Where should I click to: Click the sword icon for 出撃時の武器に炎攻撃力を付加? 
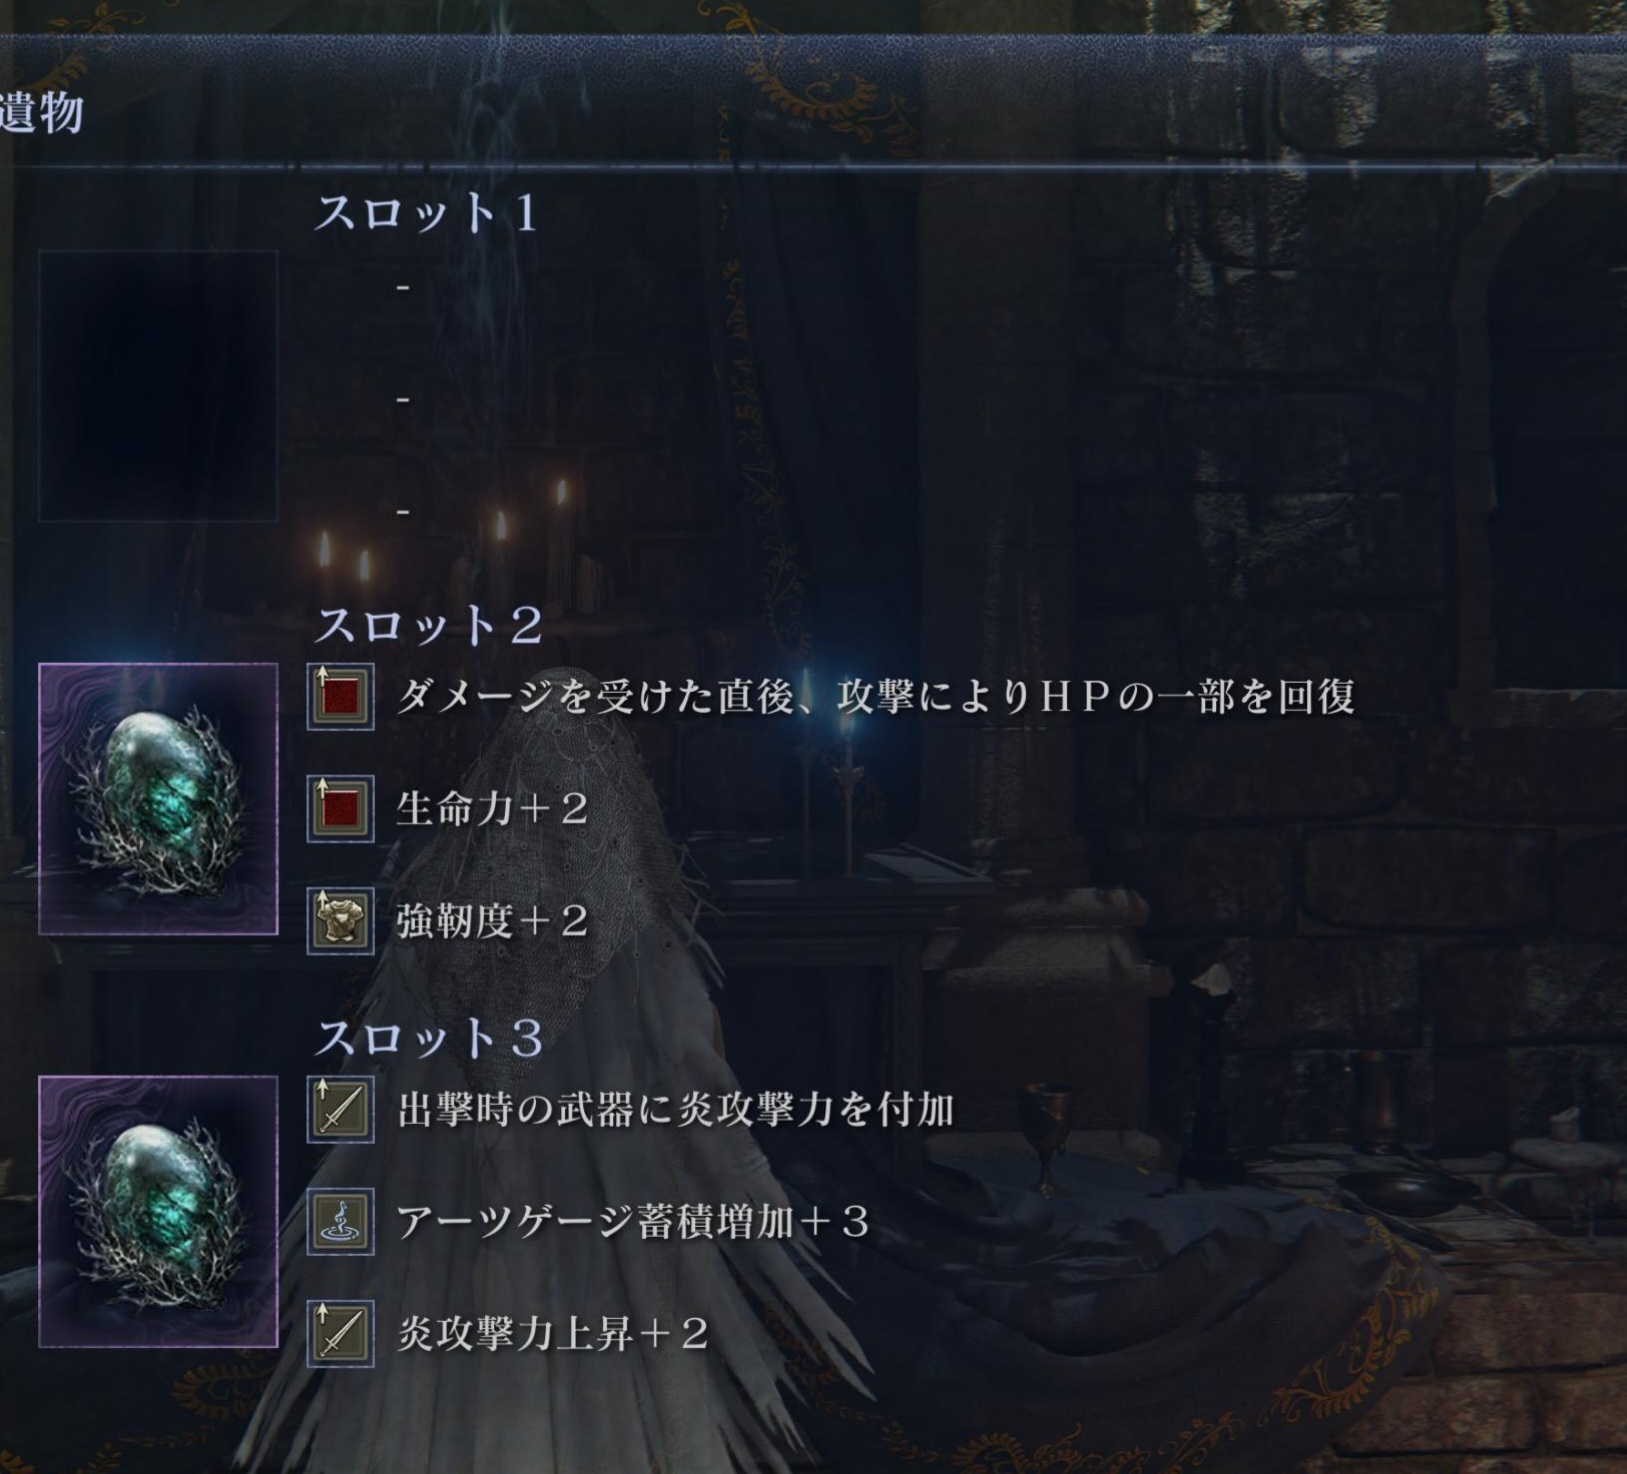tap(340, 1110)
